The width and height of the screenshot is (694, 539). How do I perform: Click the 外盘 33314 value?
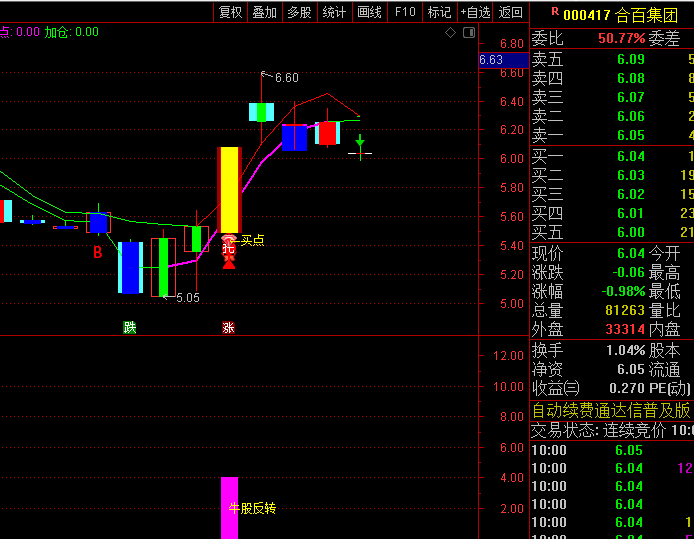625,329
